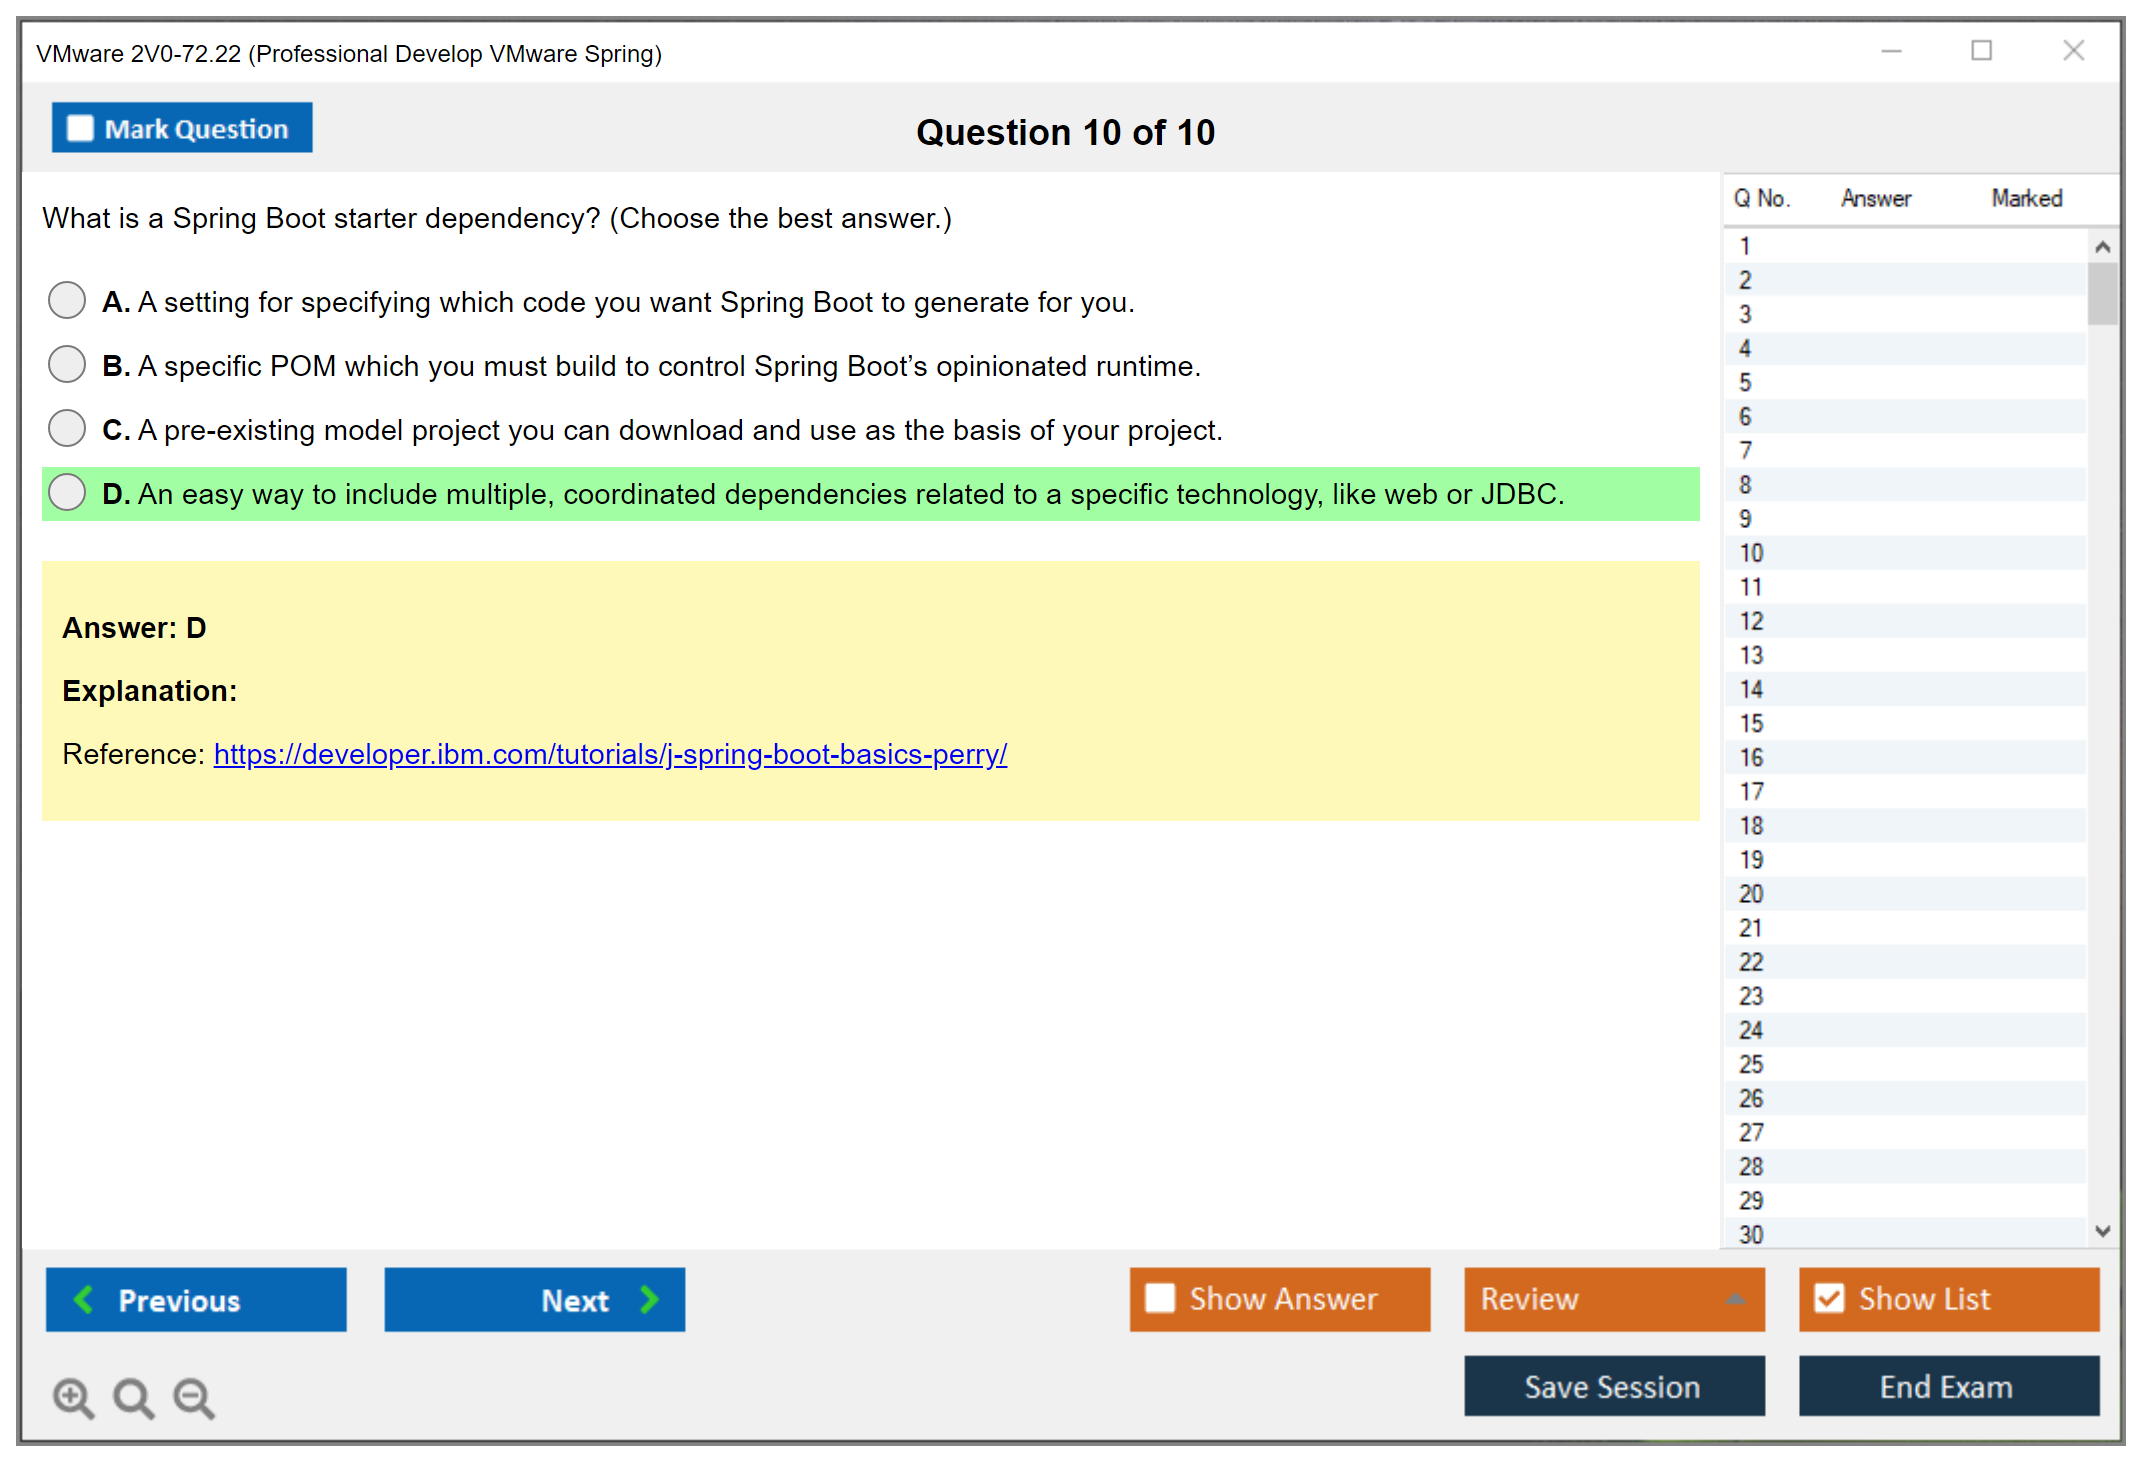Image resolution: width=2150 pixels, height=1470 pixels.
Task: Open the IBM developer reference link
Action: pyautogui.click(x=610, y=754)
